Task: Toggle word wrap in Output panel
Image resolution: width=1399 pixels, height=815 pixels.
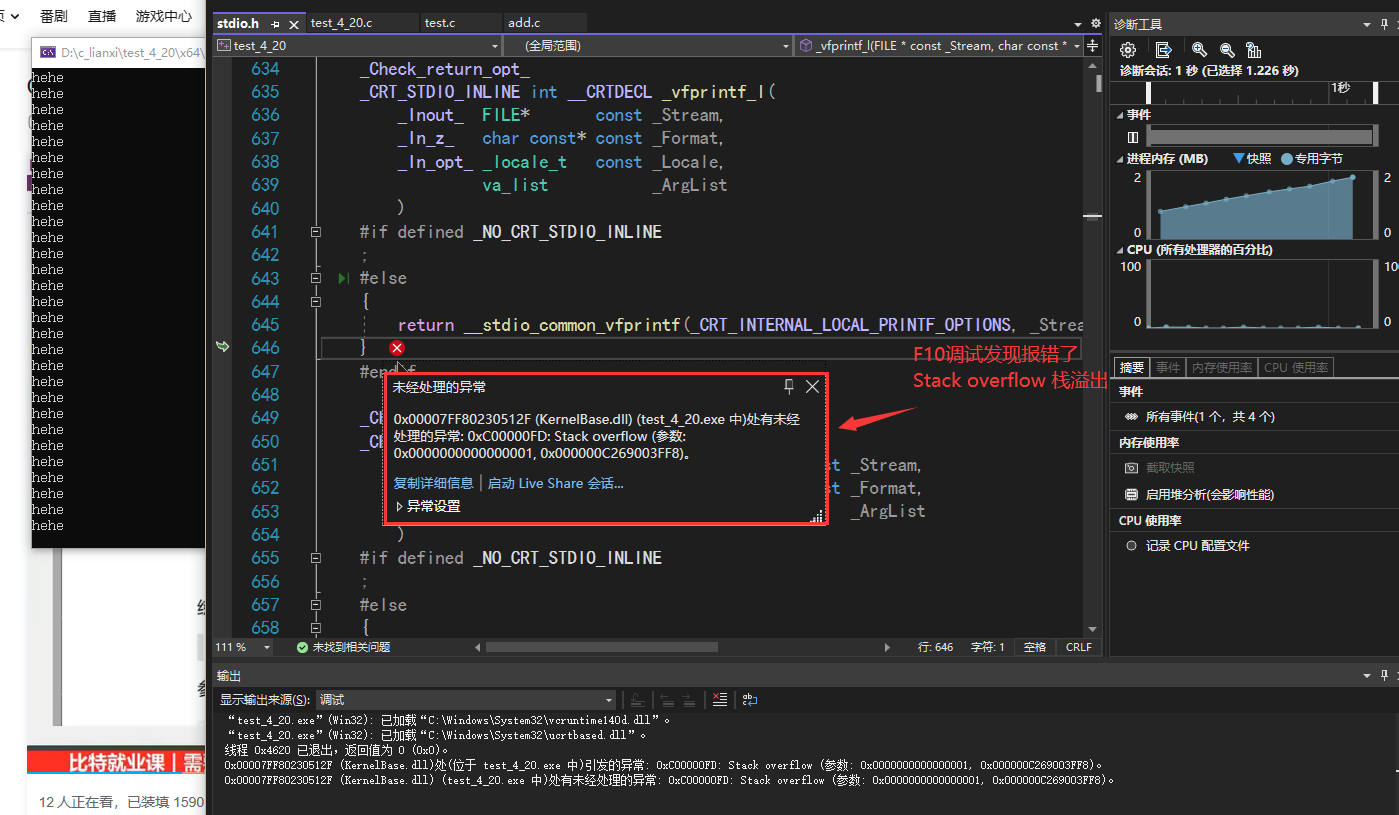Action: (x=749, y=700)
